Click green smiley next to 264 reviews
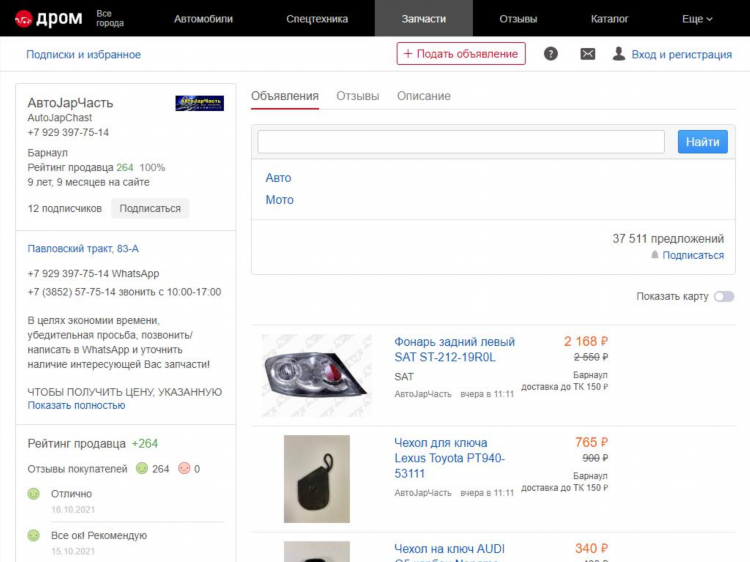The height and width of the screenshot is (562, 750). [142, 468]
